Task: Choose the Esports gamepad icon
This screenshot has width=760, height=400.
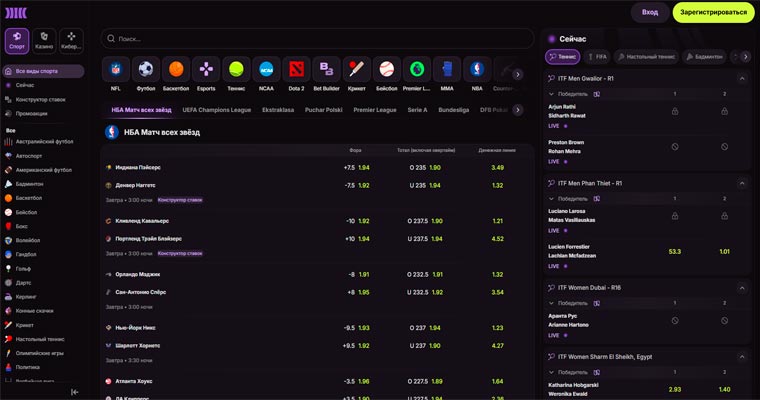Action: coord(206,70)
